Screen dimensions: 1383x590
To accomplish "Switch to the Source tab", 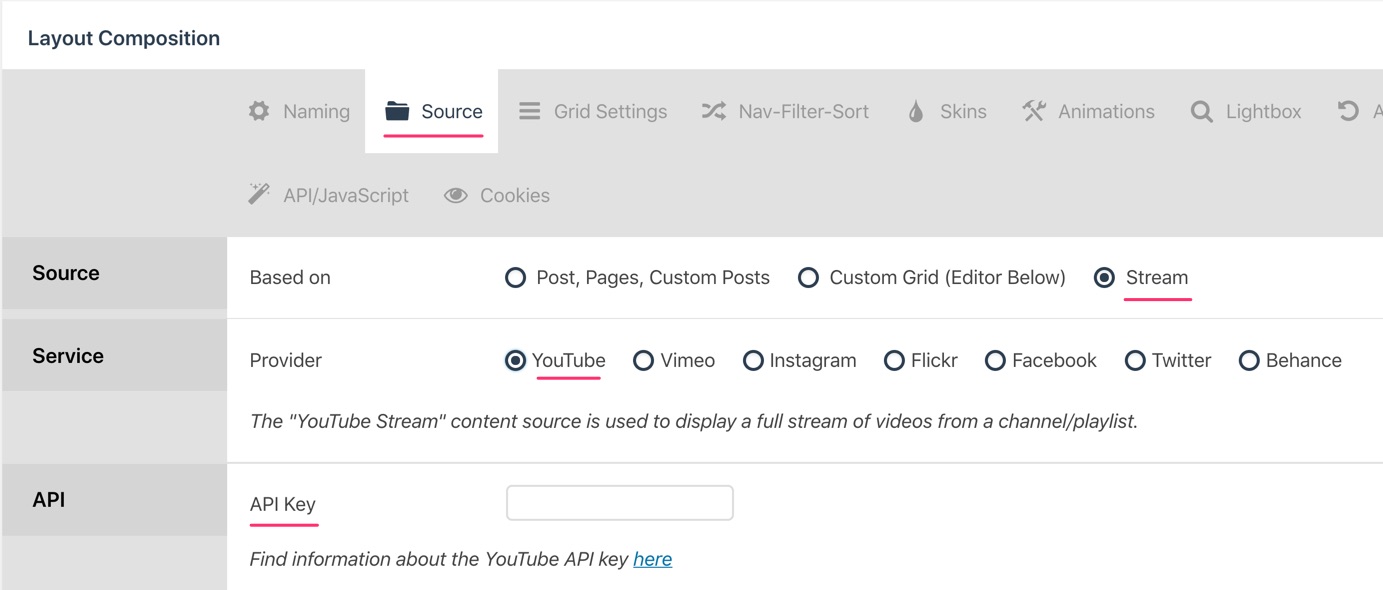I will 432,111.
